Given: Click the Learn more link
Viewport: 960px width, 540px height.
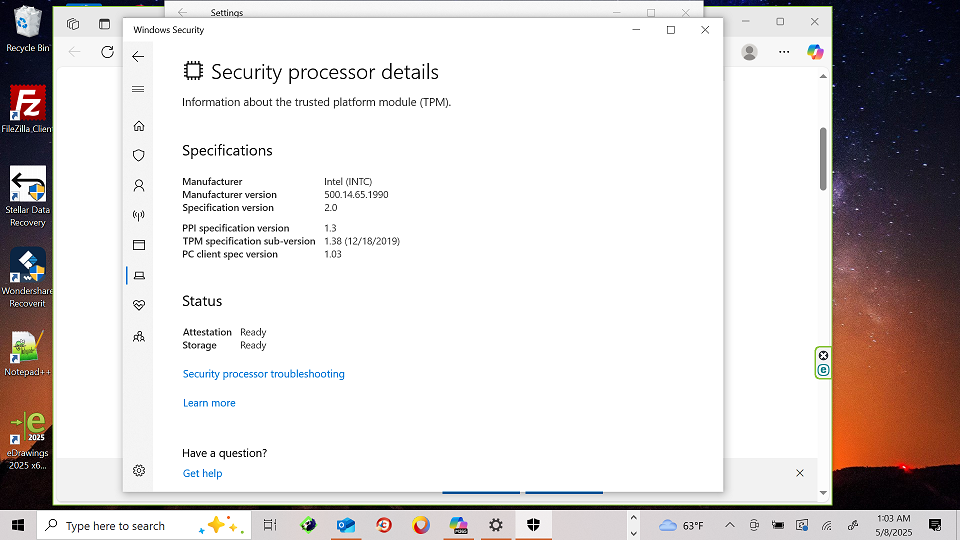Looking at the screenshot, I should [209, 403].
